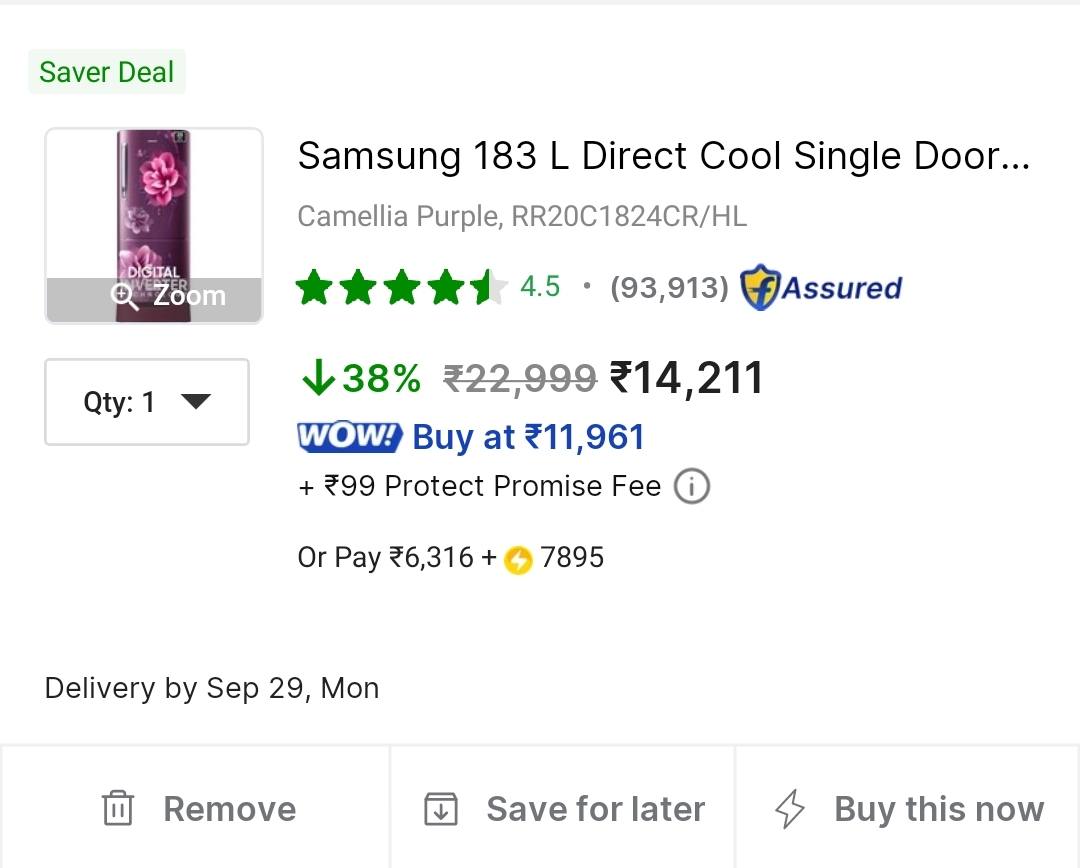Click the yellow SuperCoin icon
Screen dimensions: 1080x868
pos(518,560)
